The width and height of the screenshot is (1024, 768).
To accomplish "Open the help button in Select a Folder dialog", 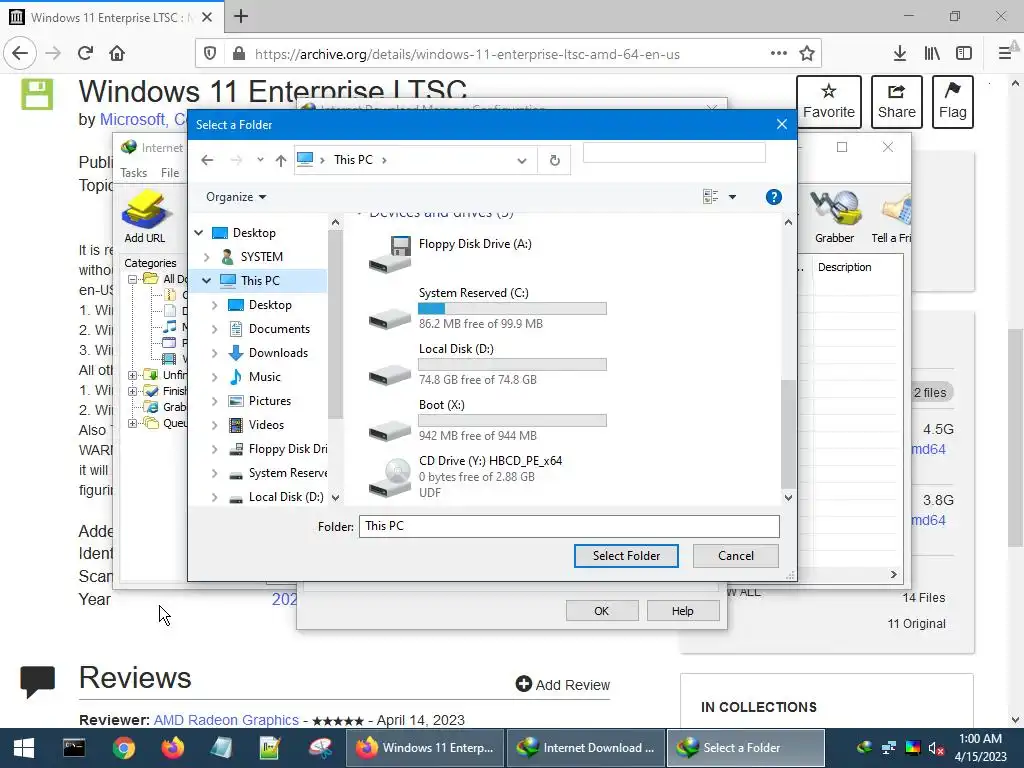I will (x=773, y=197).
